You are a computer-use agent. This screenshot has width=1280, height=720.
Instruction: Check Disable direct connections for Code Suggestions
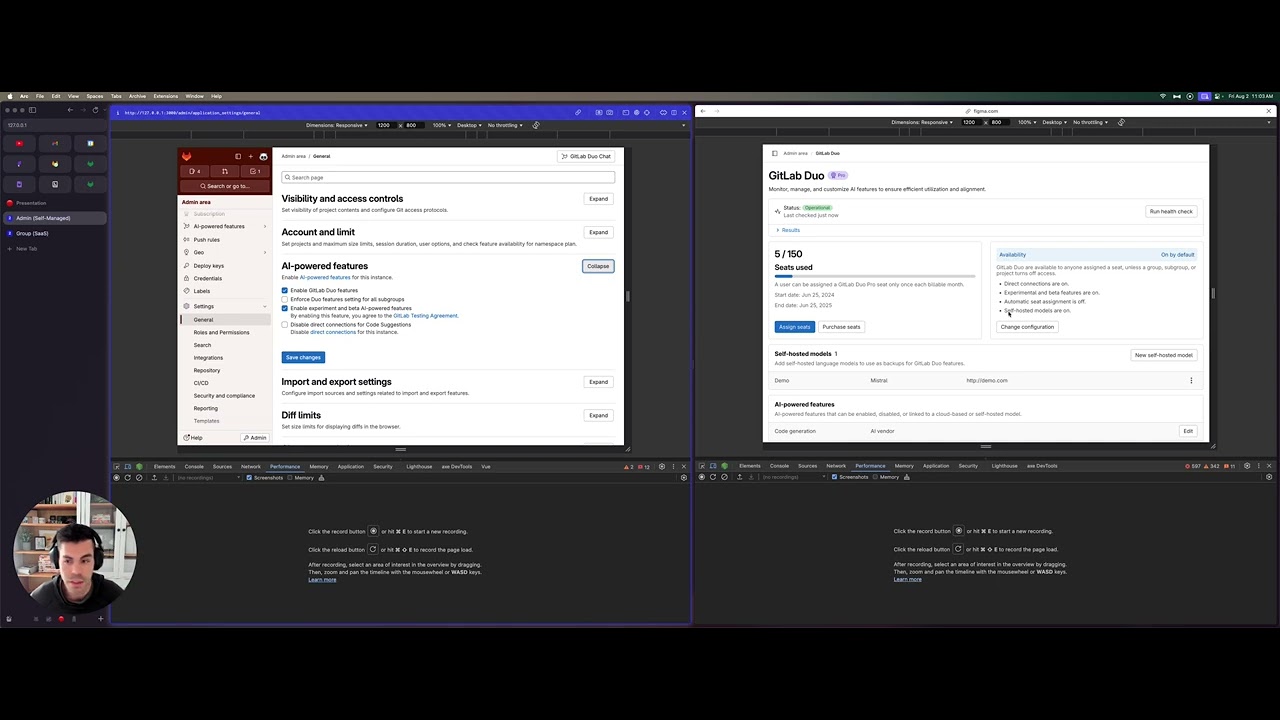[285, 325]
